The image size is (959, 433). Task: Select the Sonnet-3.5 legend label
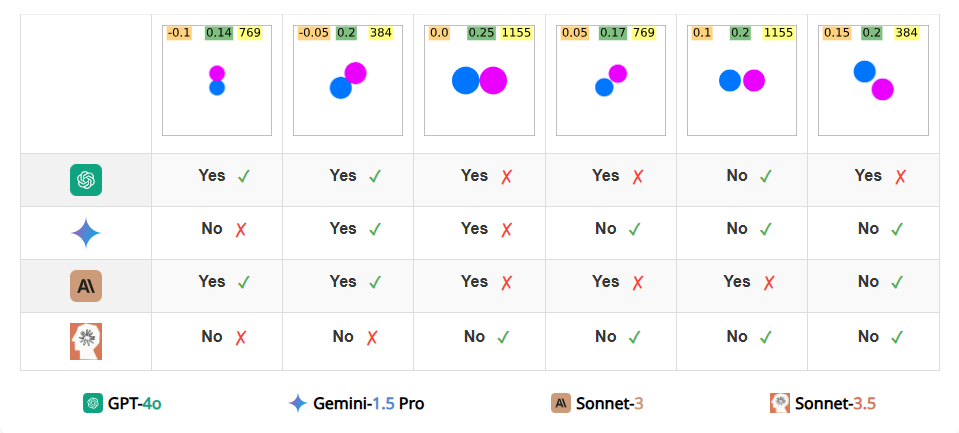pyautogui.click(x=835, y=404)
